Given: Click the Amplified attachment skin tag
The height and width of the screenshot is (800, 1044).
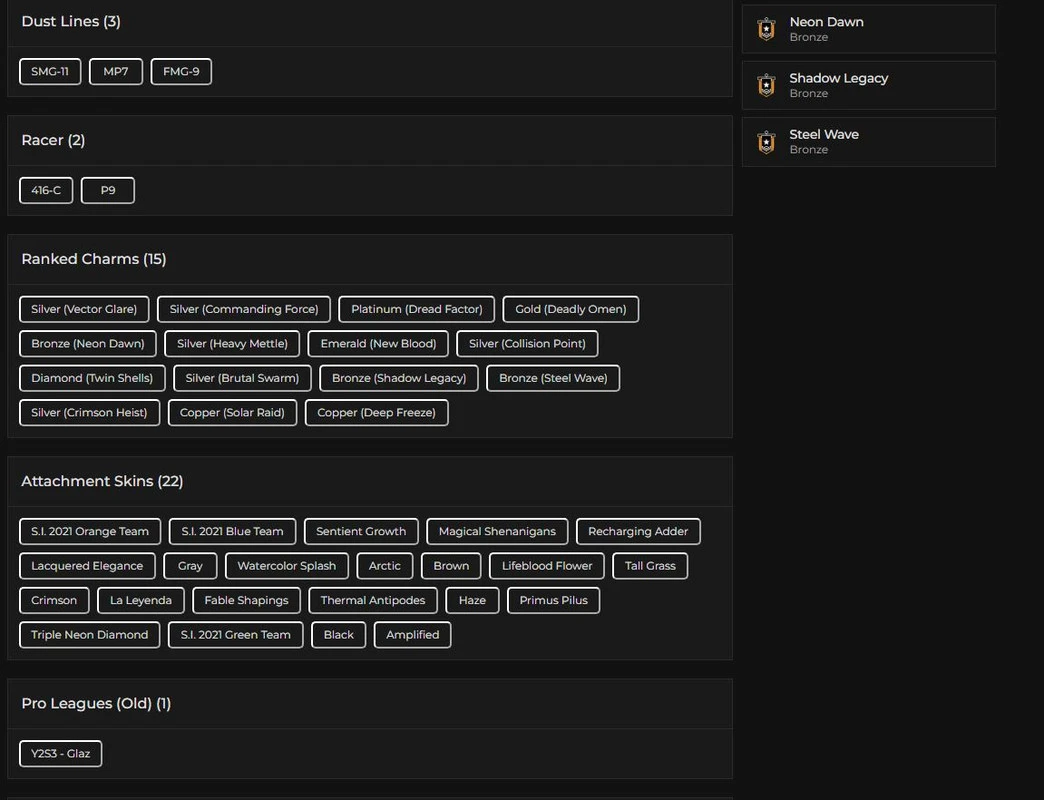Looking at the screenshot, I should click(412, 634).
